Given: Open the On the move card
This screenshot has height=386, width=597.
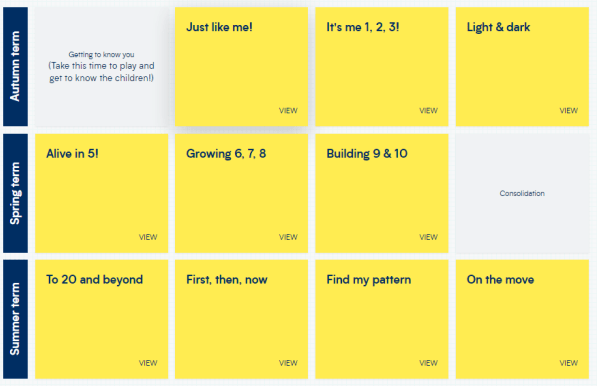Looking at the screenshot, I should click(x=522, y=319).
